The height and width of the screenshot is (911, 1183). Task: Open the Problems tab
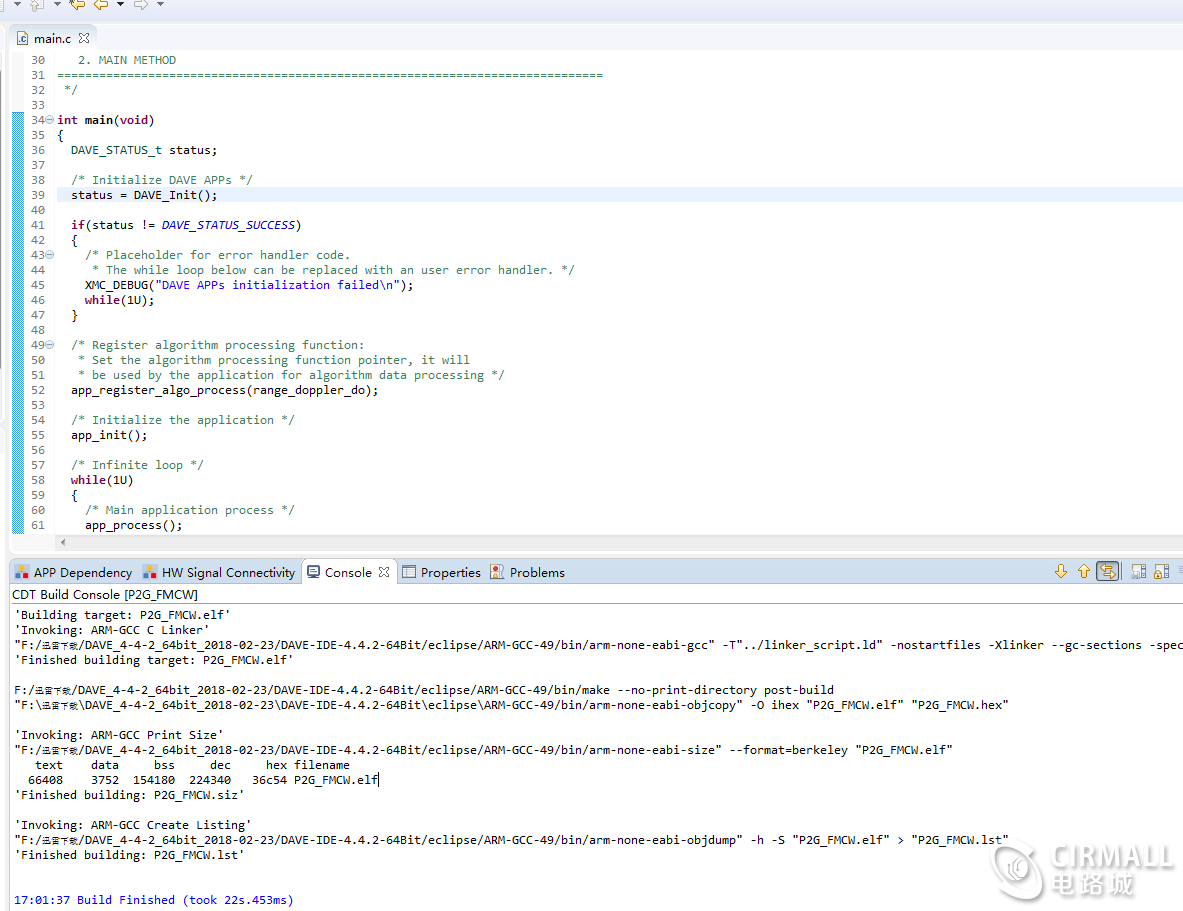pos(528,573)
